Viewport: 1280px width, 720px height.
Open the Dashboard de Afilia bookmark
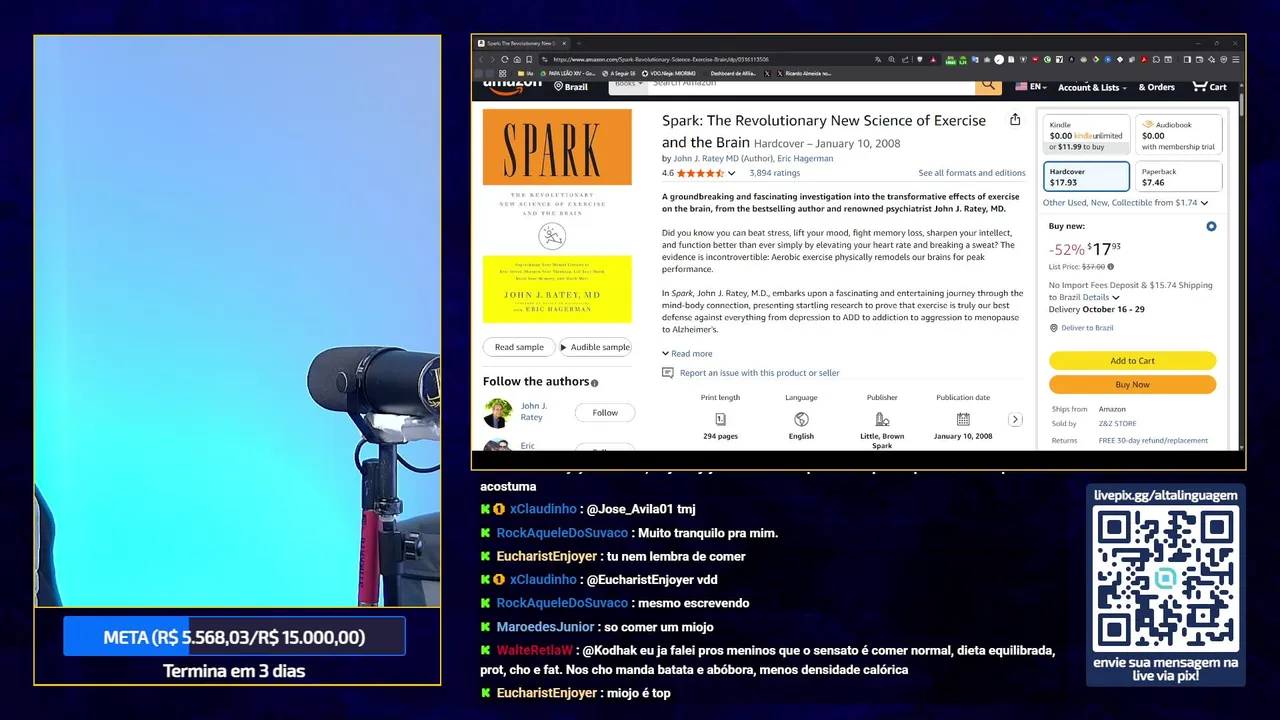(x=733, y=73)
